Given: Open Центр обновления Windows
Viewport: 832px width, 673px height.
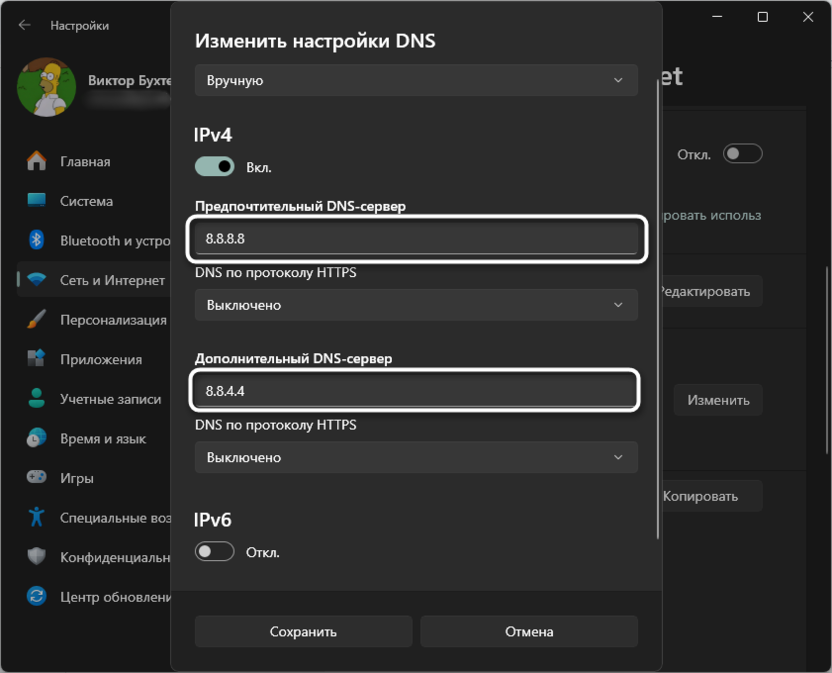Looking at the screenshot, I should (x=100, y=596).
